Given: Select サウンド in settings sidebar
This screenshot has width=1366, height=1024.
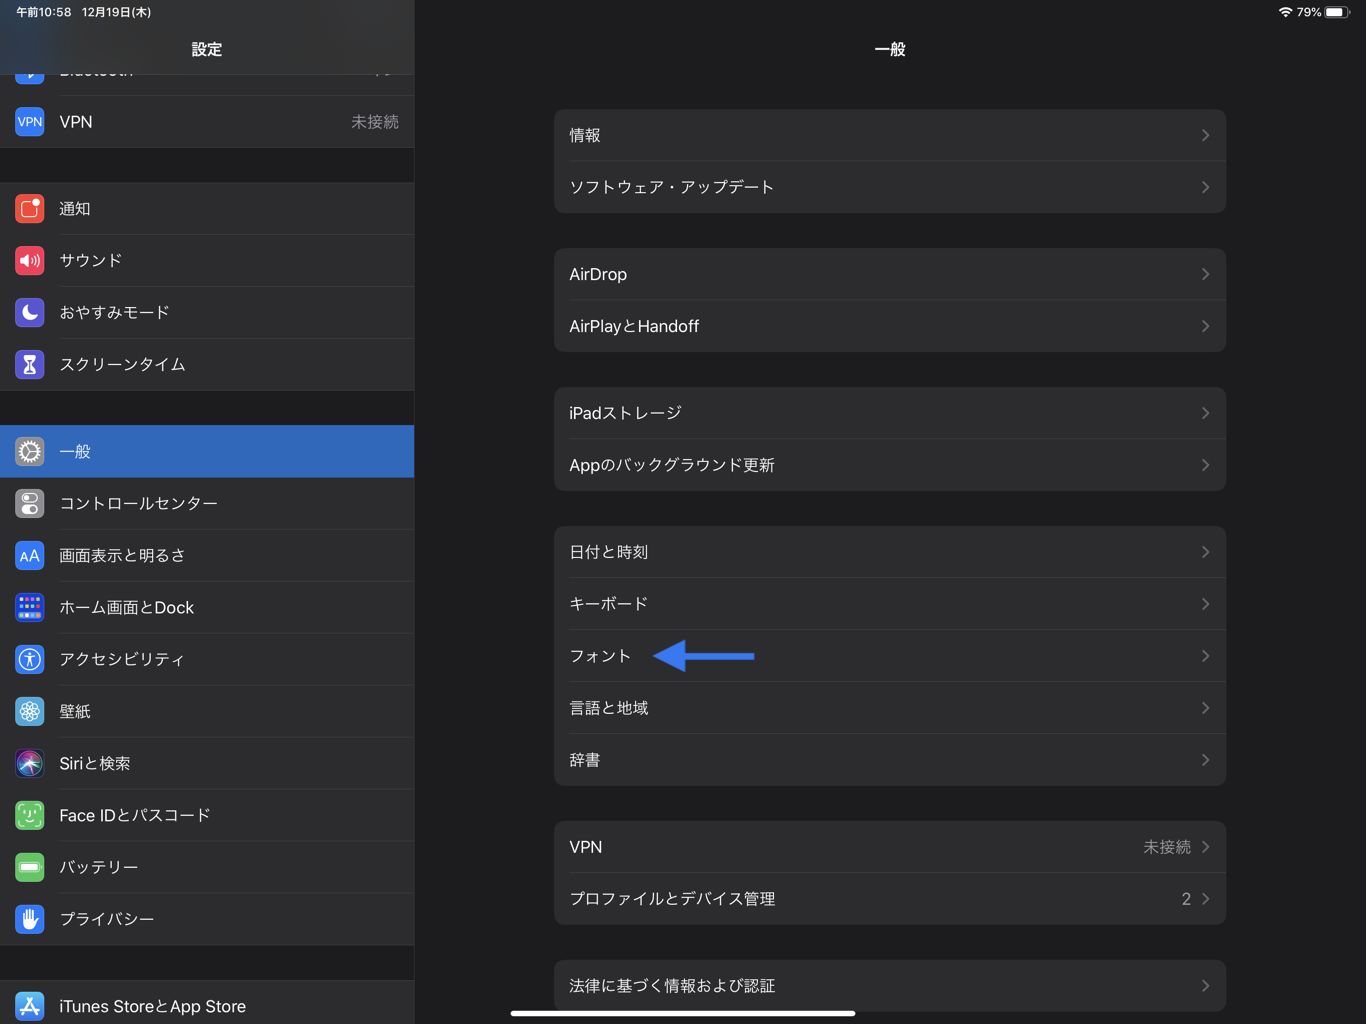Looking at the screenshot, I should tap(207, 260).
